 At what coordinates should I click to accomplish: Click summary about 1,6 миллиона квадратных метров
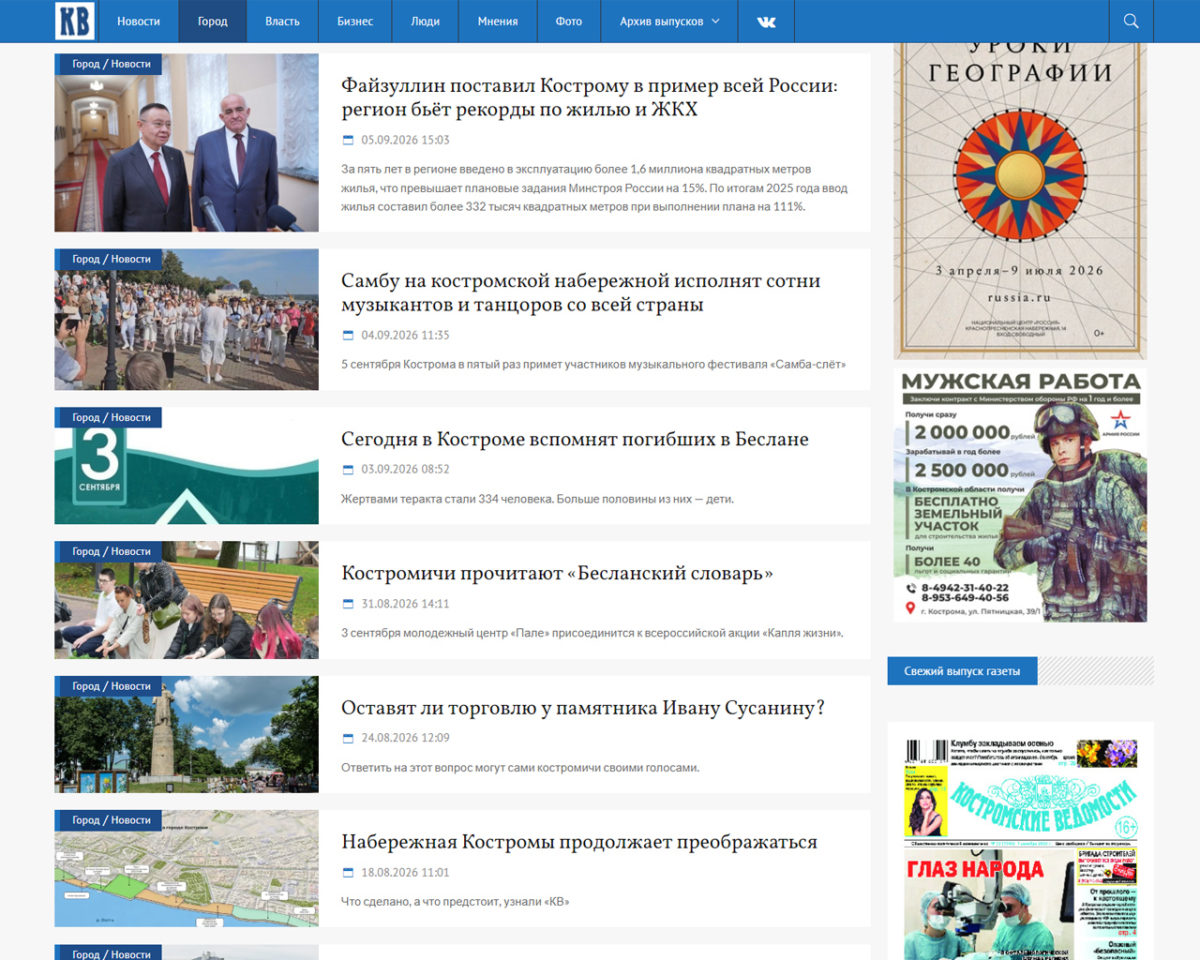tap(594, 188)
